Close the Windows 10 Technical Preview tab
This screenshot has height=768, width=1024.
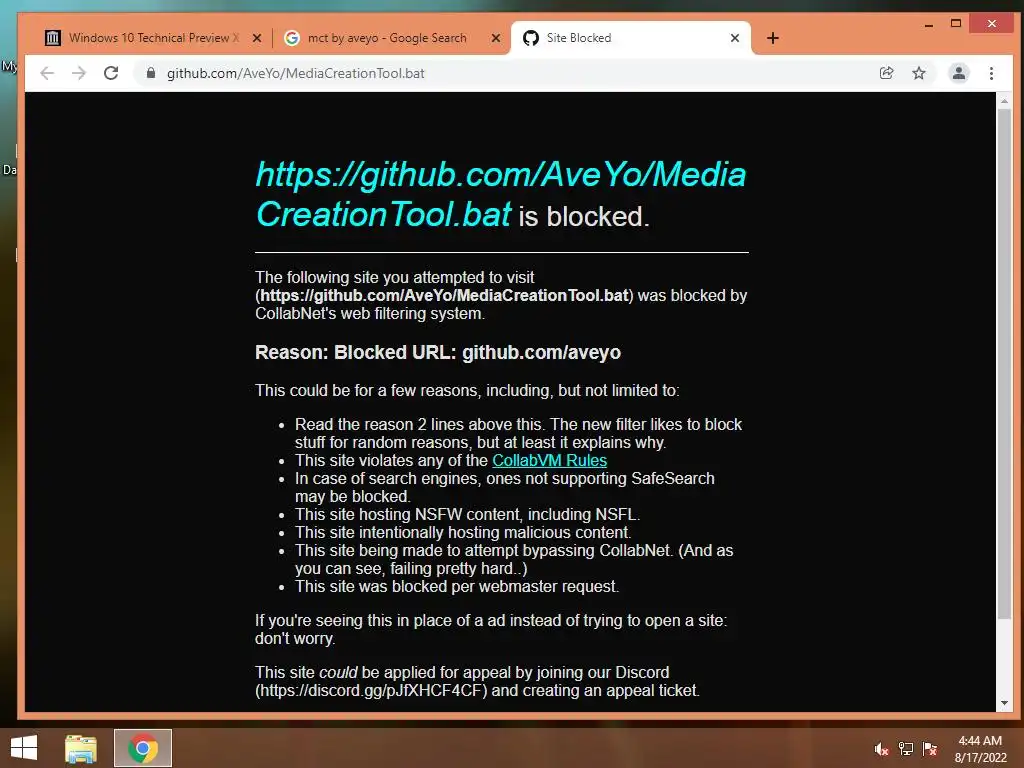click(x=257, y=38)
